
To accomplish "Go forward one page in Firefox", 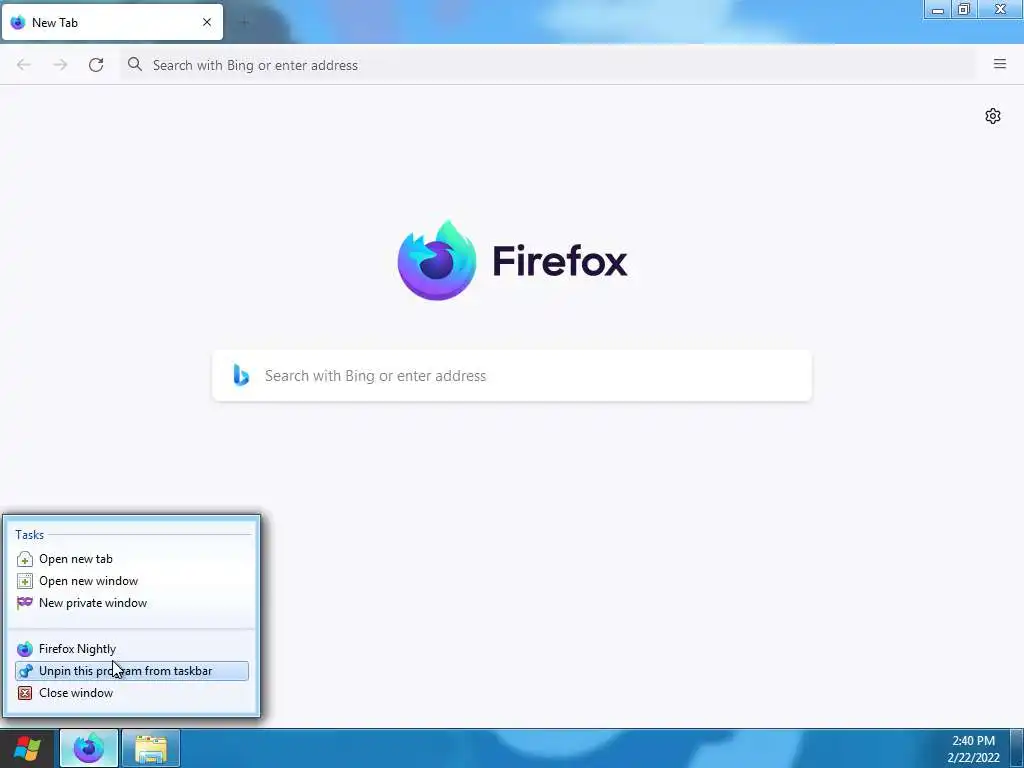I will 60,65.
